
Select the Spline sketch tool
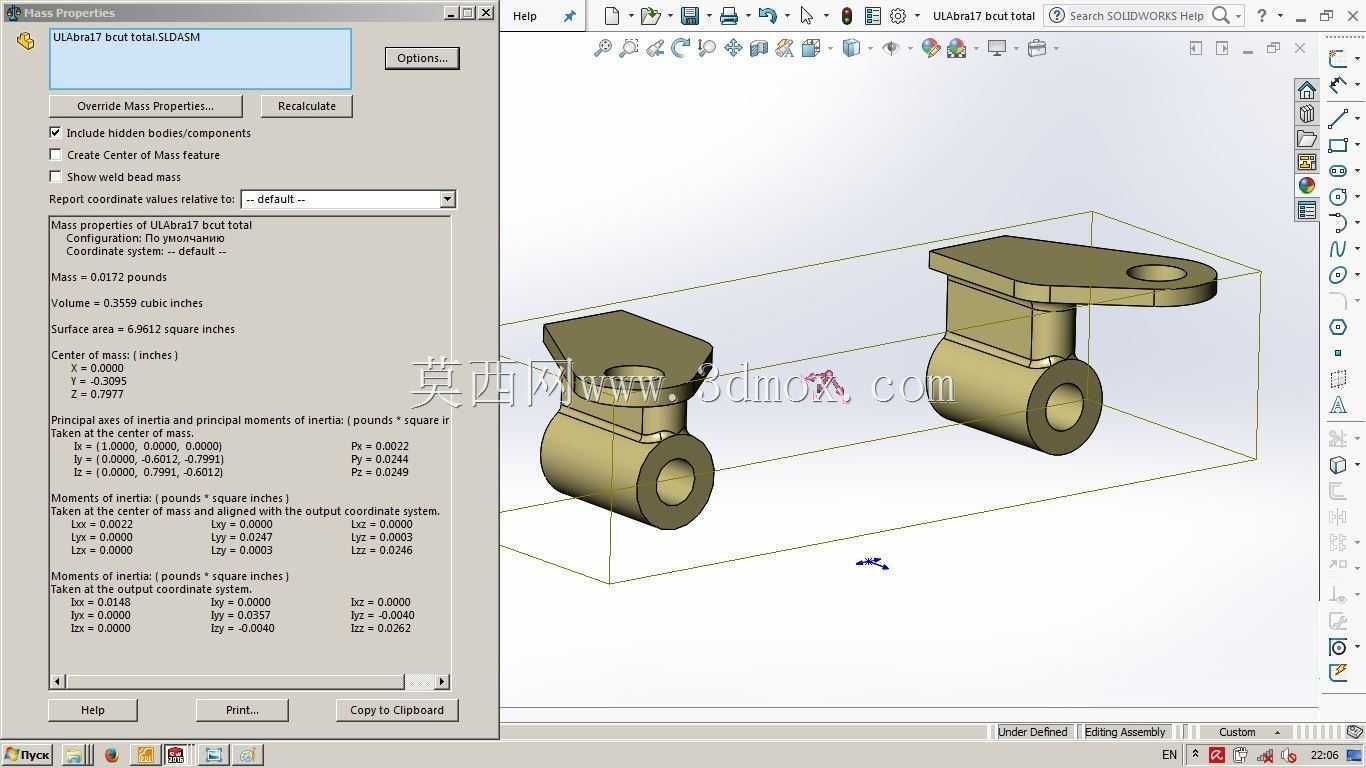click(1338, 249)
